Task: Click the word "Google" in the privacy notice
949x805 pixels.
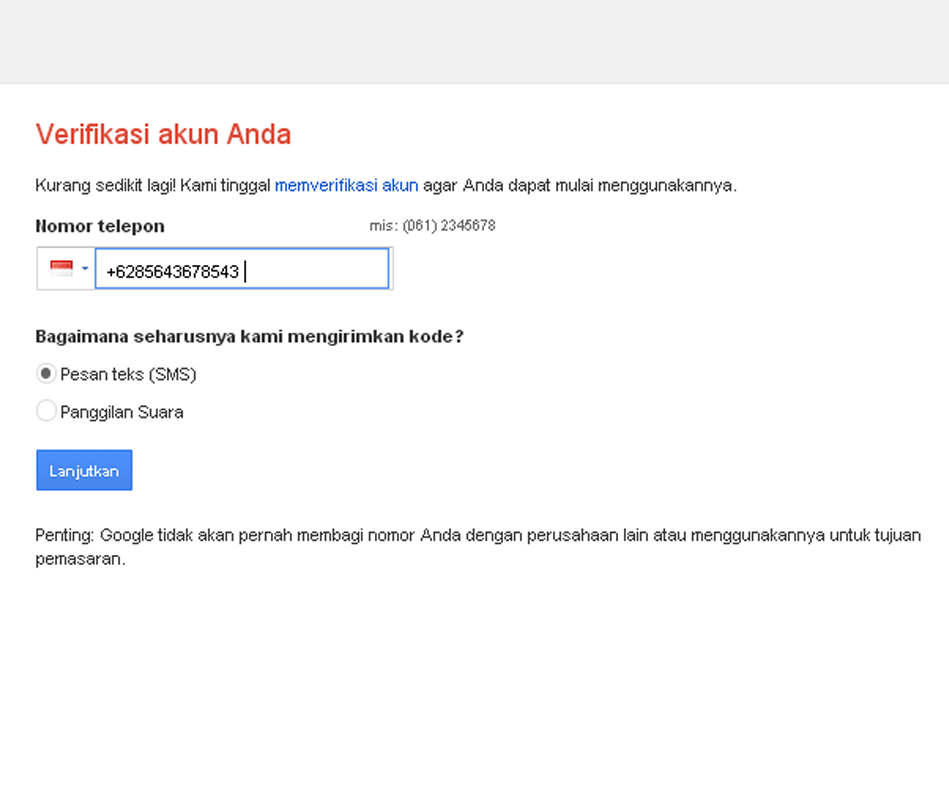Action: coord(126,535)
